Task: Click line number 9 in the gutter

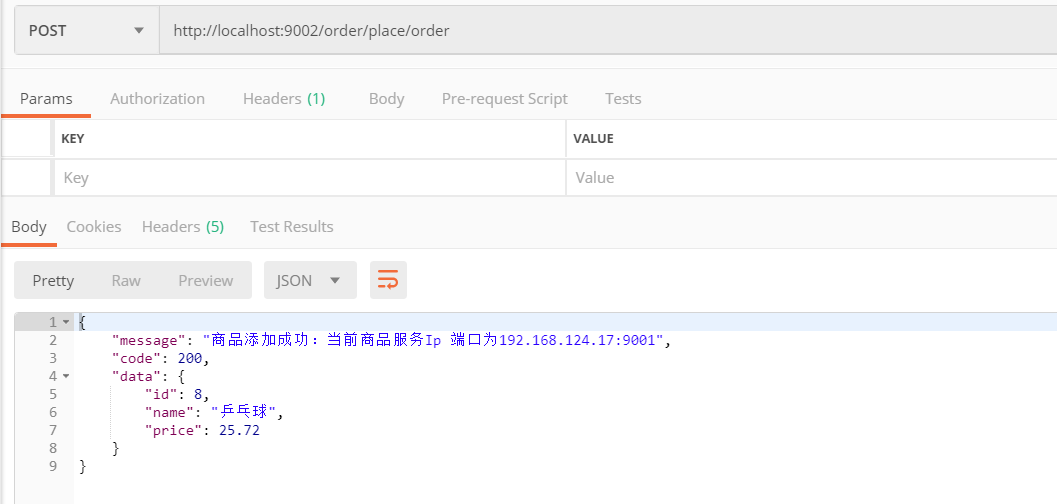Action: pos(53,466)
